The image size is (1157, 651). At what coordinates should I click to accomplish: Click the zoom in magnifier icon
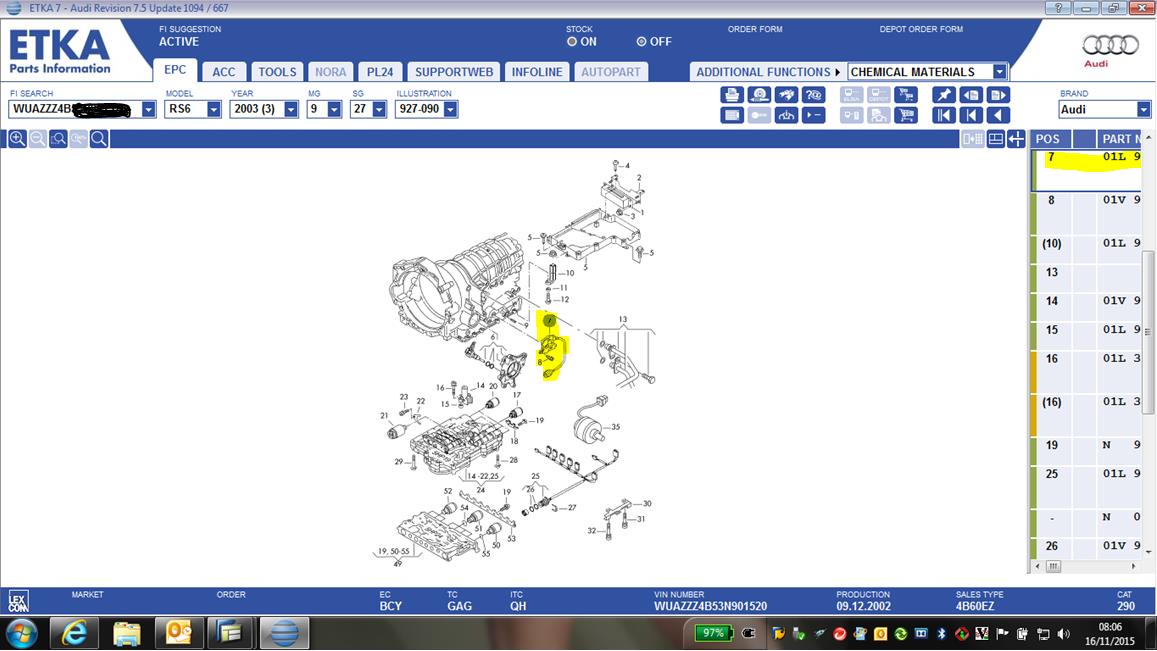[x=17, y=139]
